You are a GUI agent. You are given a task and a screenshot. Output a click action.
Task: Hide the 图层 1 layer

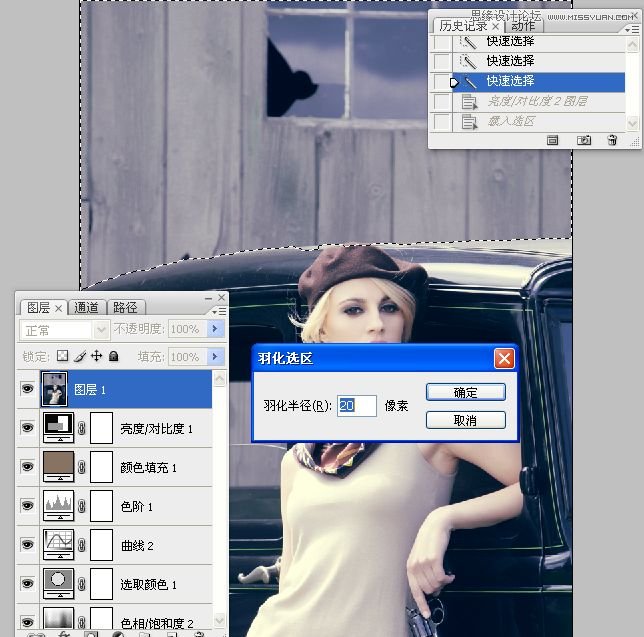[27, 389]
